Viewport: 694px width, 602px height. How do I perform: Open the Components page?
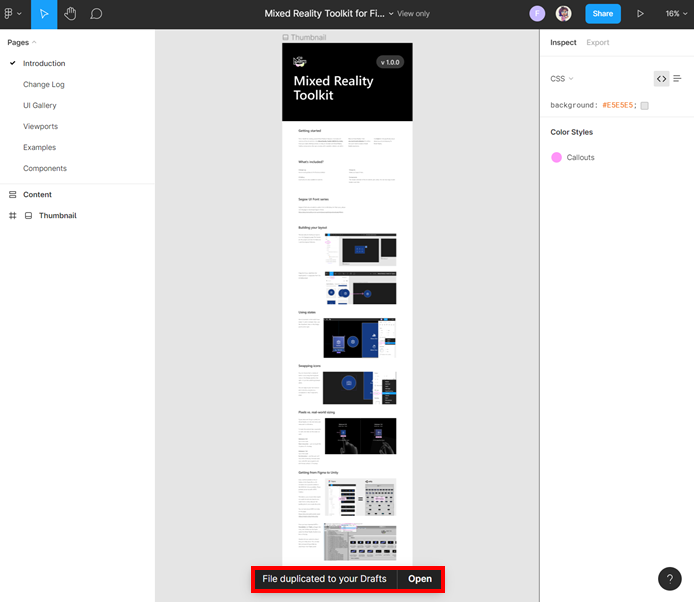(45, 168)
